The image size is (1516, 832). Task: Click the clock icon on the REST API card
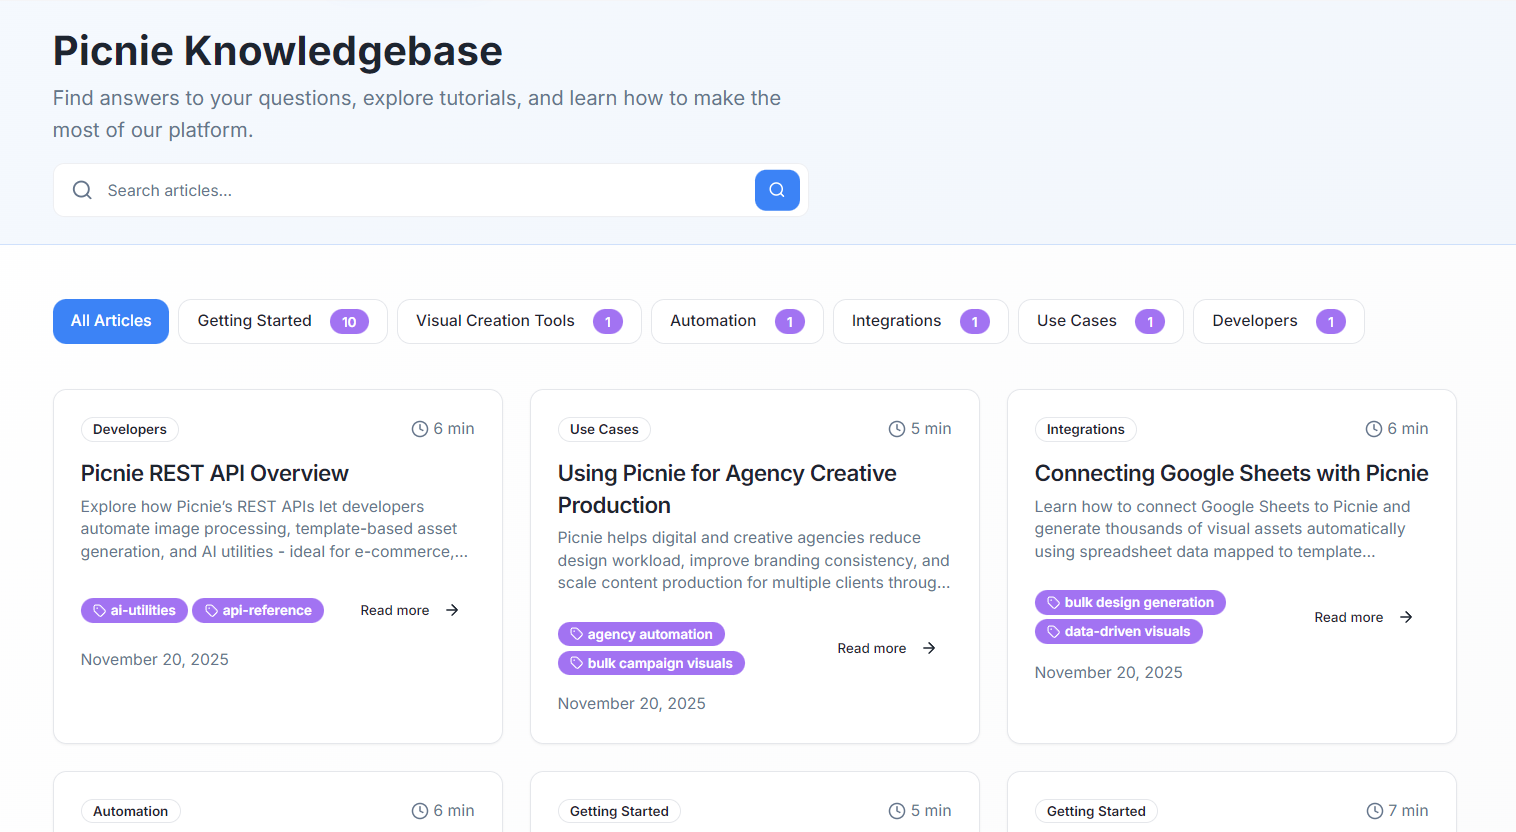tap(419, 428)
